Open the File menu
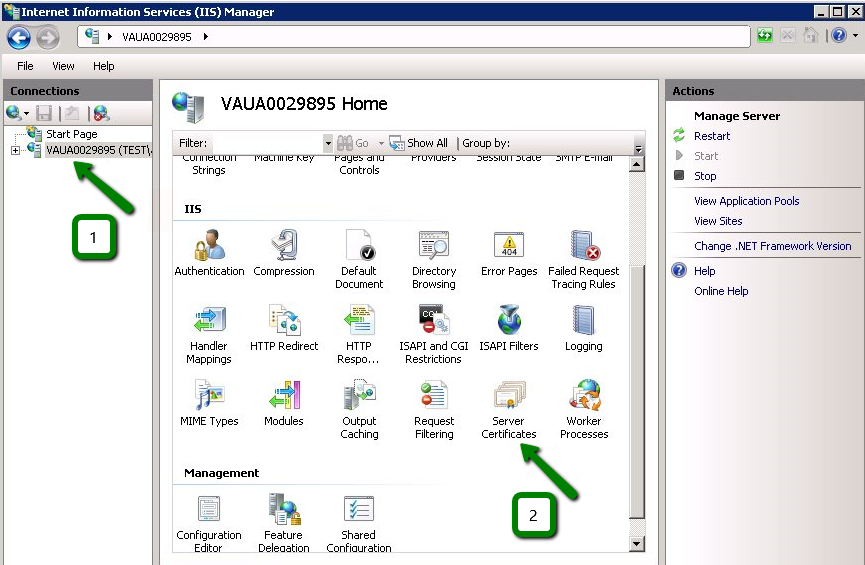The width and height of the screenshot is (865, 565). pos(25,66)
